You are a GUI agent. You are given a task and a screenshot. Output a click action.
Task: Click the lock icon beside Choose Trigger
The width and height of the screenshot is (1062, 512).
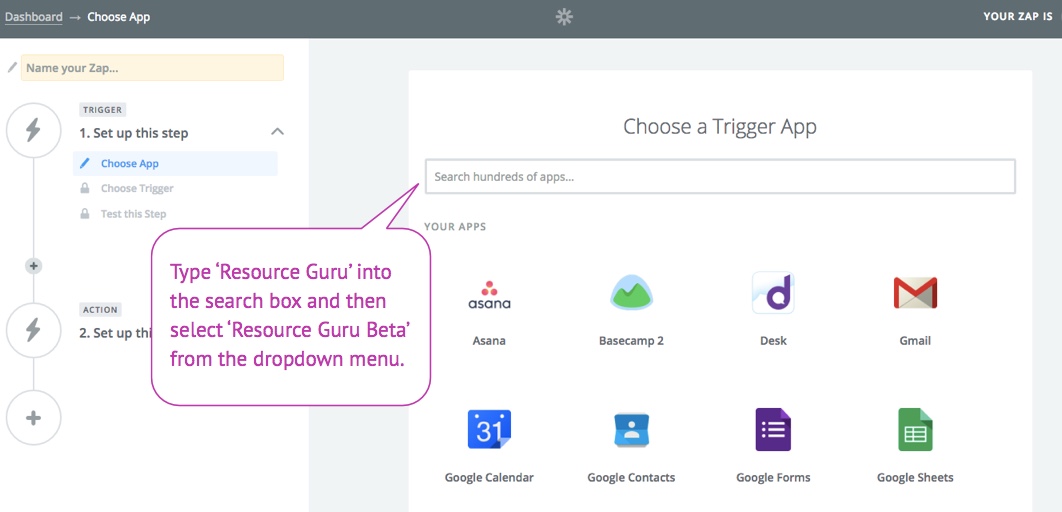[x=85, y=188]
